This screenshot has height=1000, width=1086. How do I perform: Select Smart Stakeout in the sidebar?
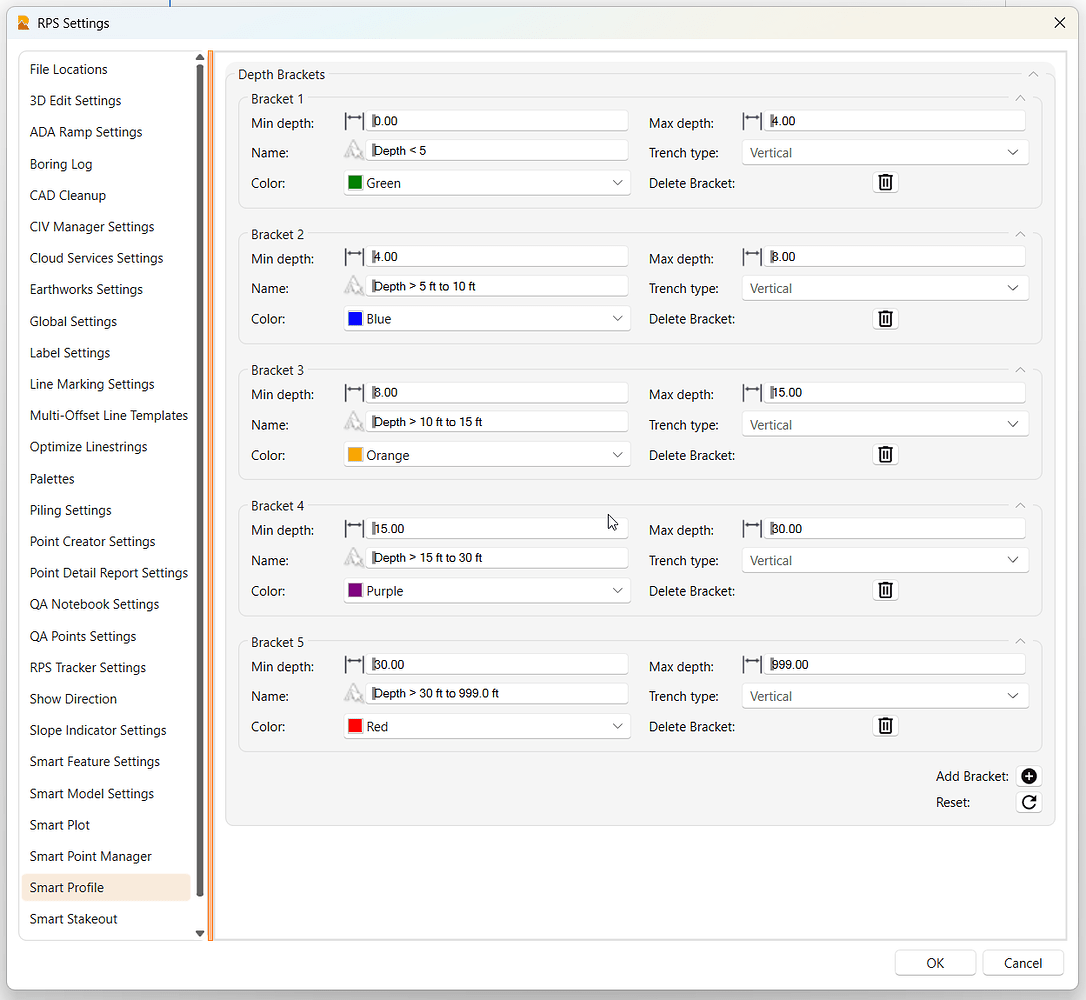[106, 919]
